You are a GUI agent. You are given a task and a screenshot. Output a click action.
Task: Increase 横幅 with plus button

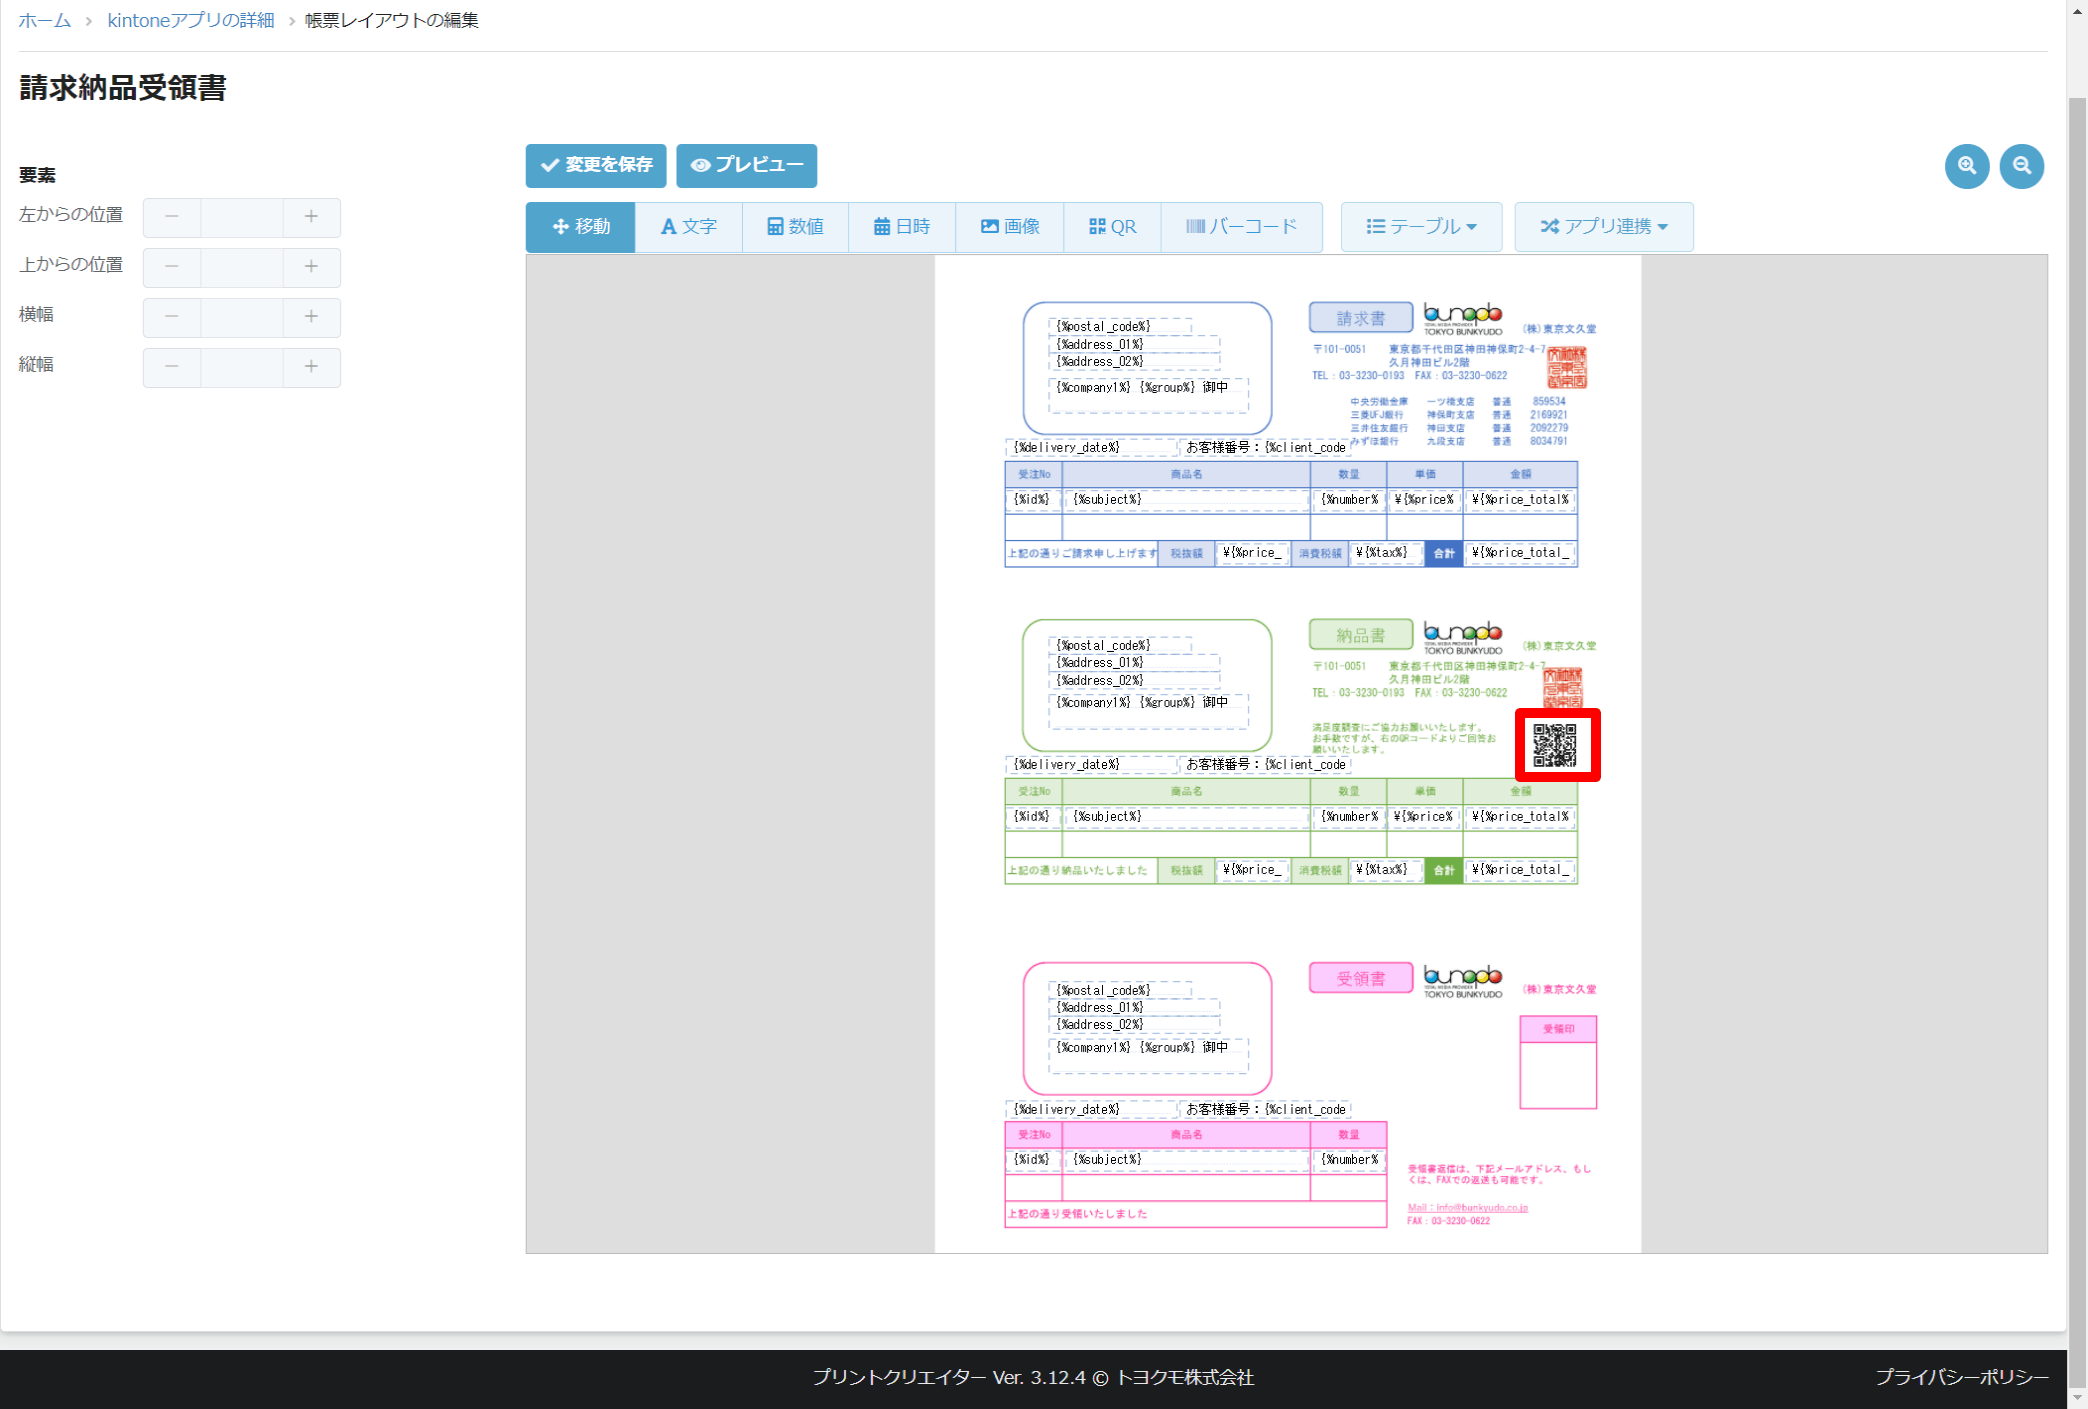coord(311,317)
